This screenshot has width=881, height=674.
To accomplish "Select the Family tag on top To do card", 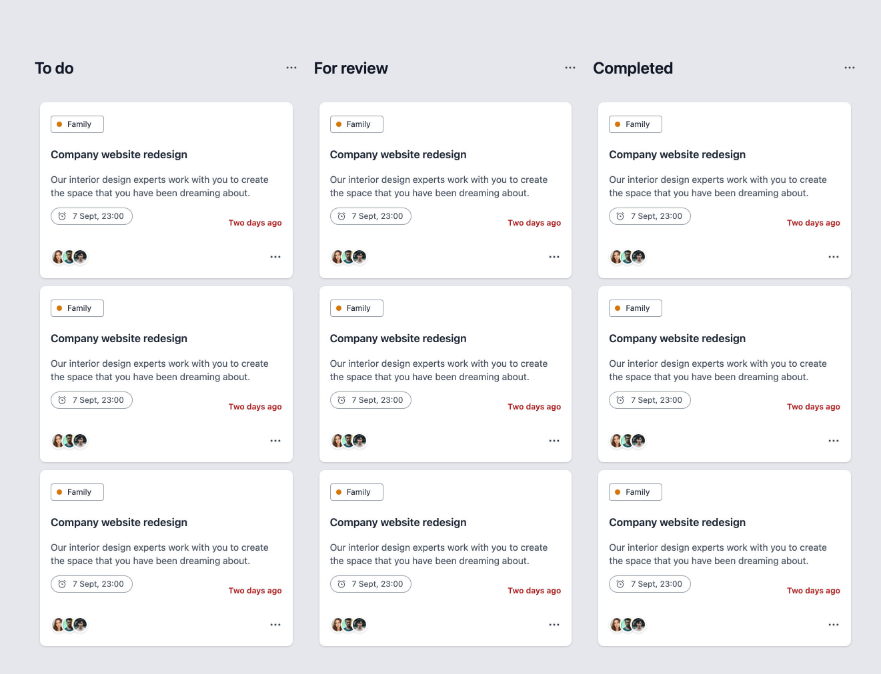I will [x=77, y=124].
